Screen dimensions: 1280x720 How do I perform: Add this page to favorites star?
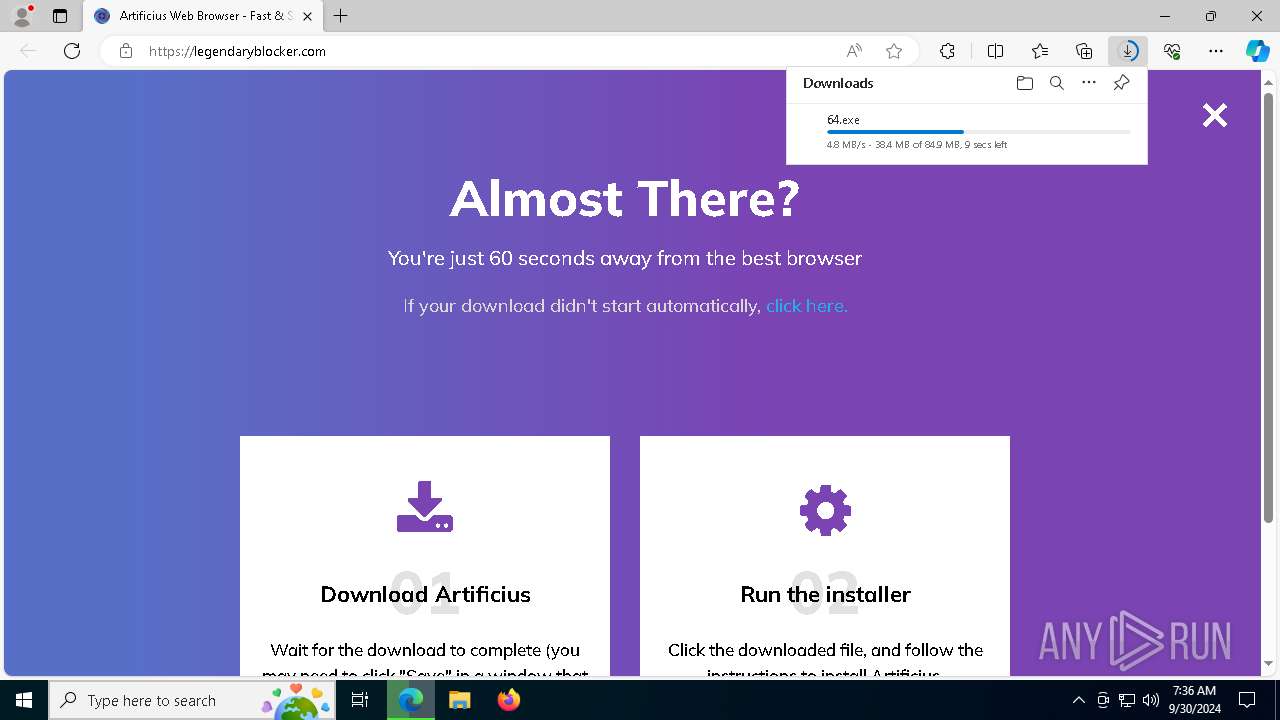tap(894, 51)
